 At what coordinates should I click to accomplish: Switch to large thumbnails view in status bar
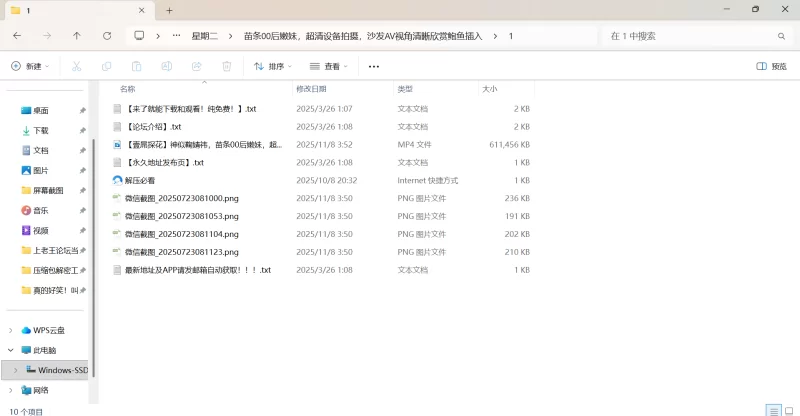point(788,410)
